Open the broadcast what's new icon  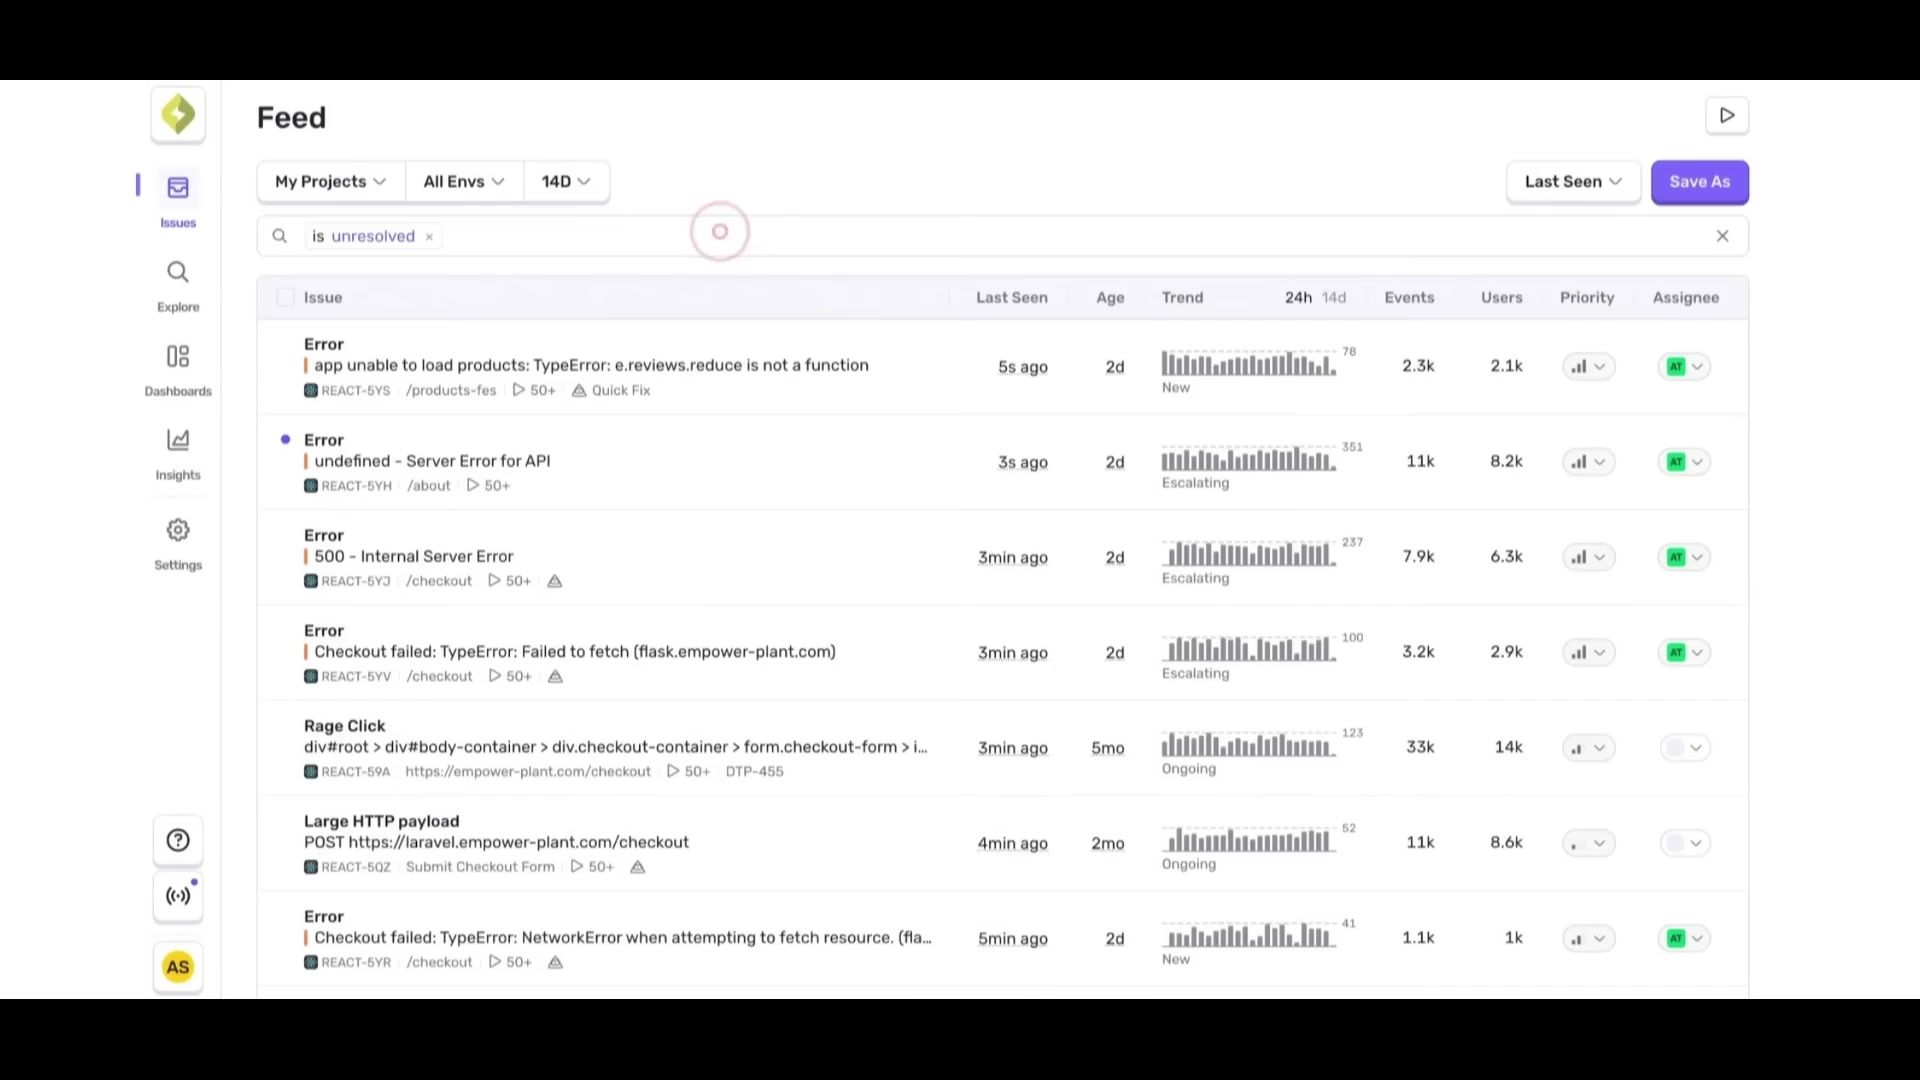[178, 896]
